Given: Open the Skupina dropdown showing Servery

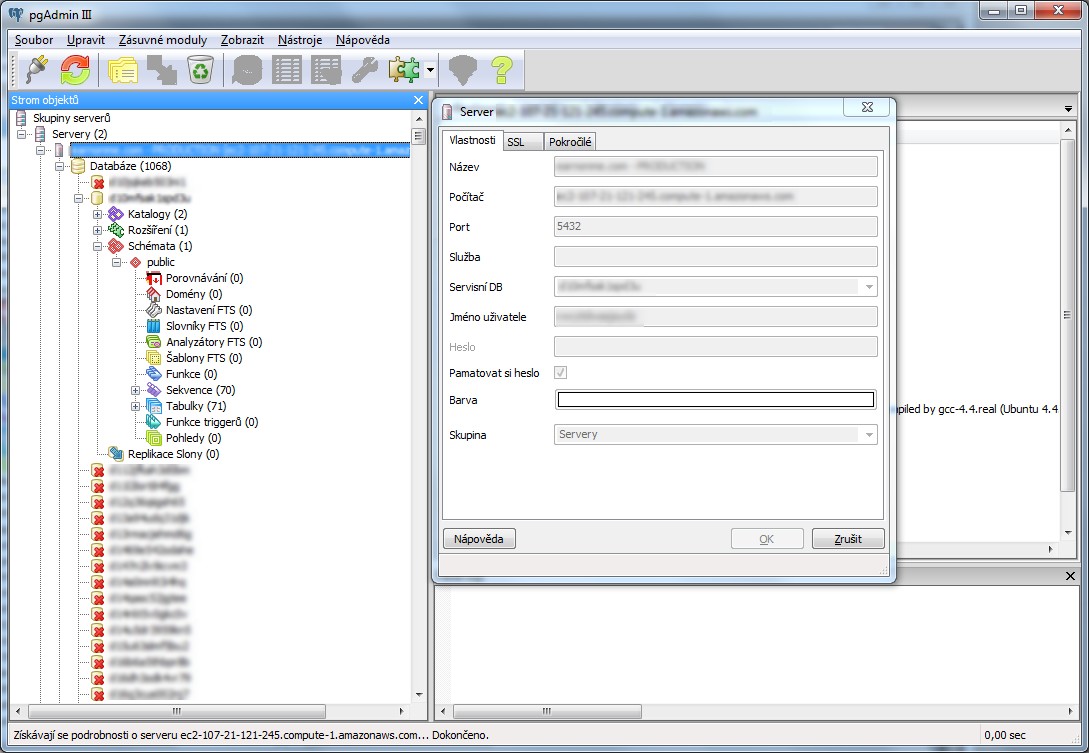Looking at the screenshot, I should [869, 435].
